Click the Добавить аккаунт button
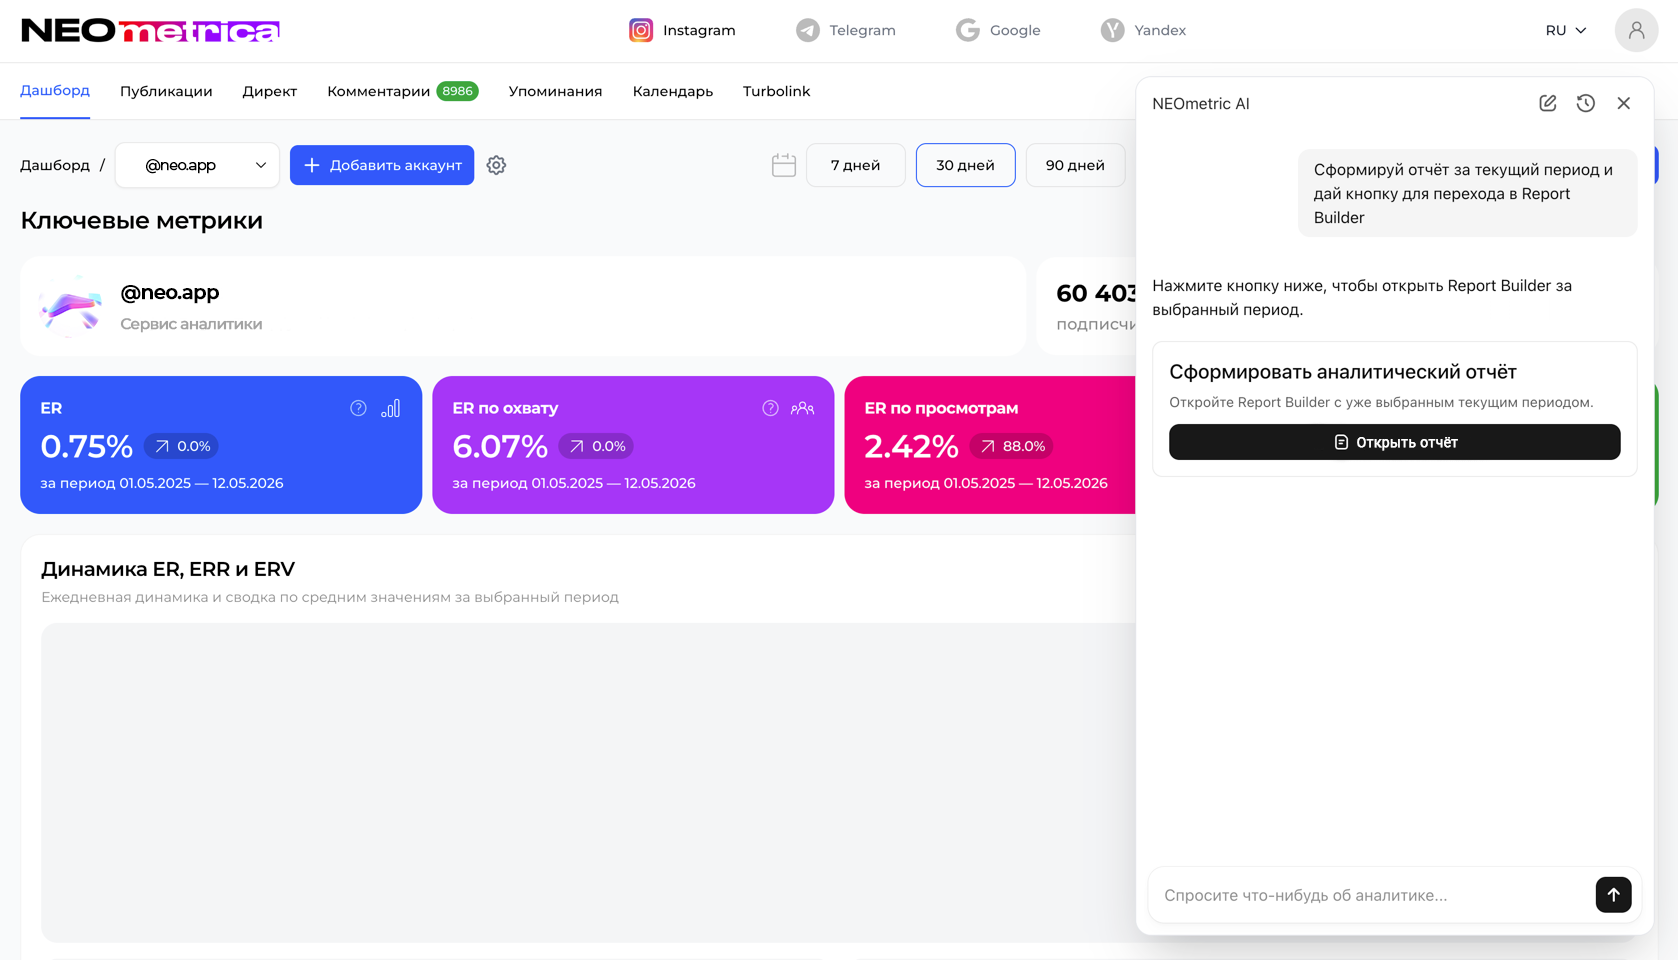This screenshot has height=960, width=1679. click(382, 165)
